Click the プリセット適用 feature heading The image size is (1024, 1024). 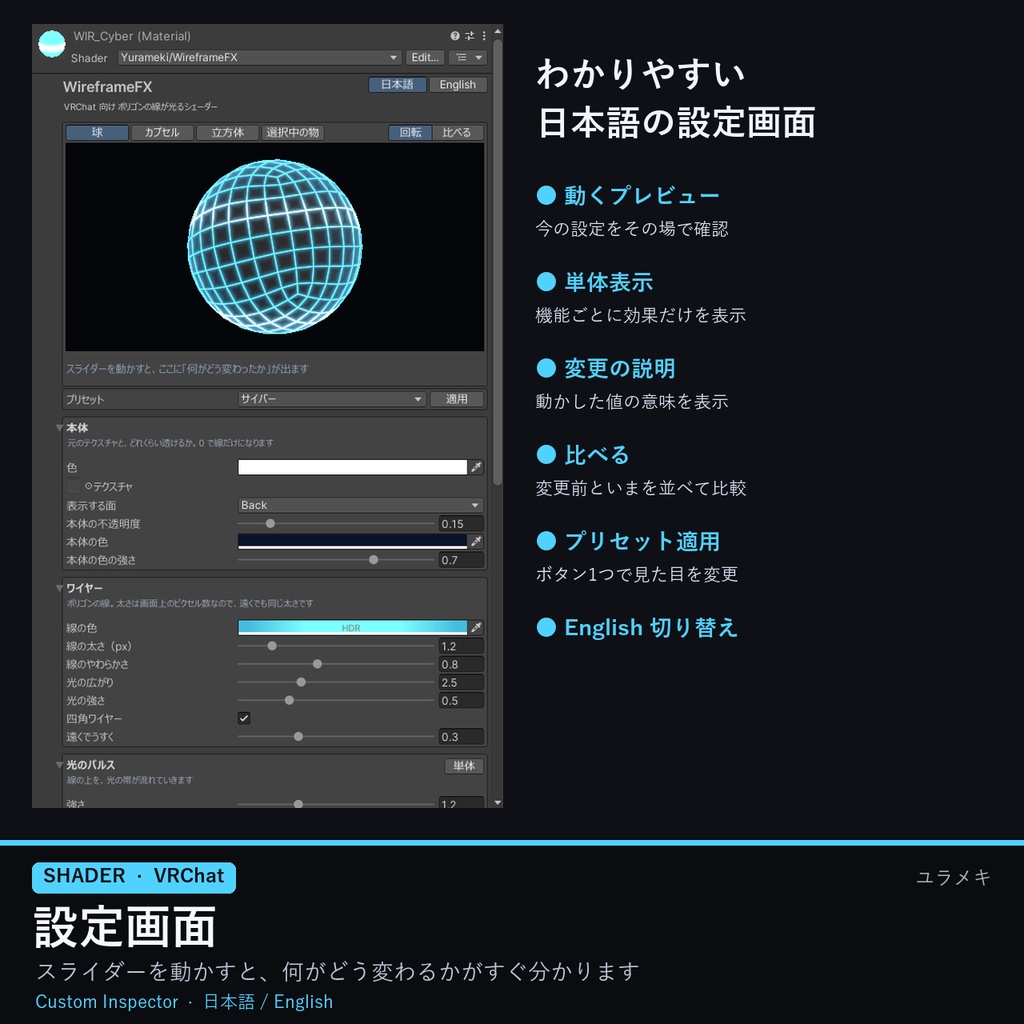point(642,541)
